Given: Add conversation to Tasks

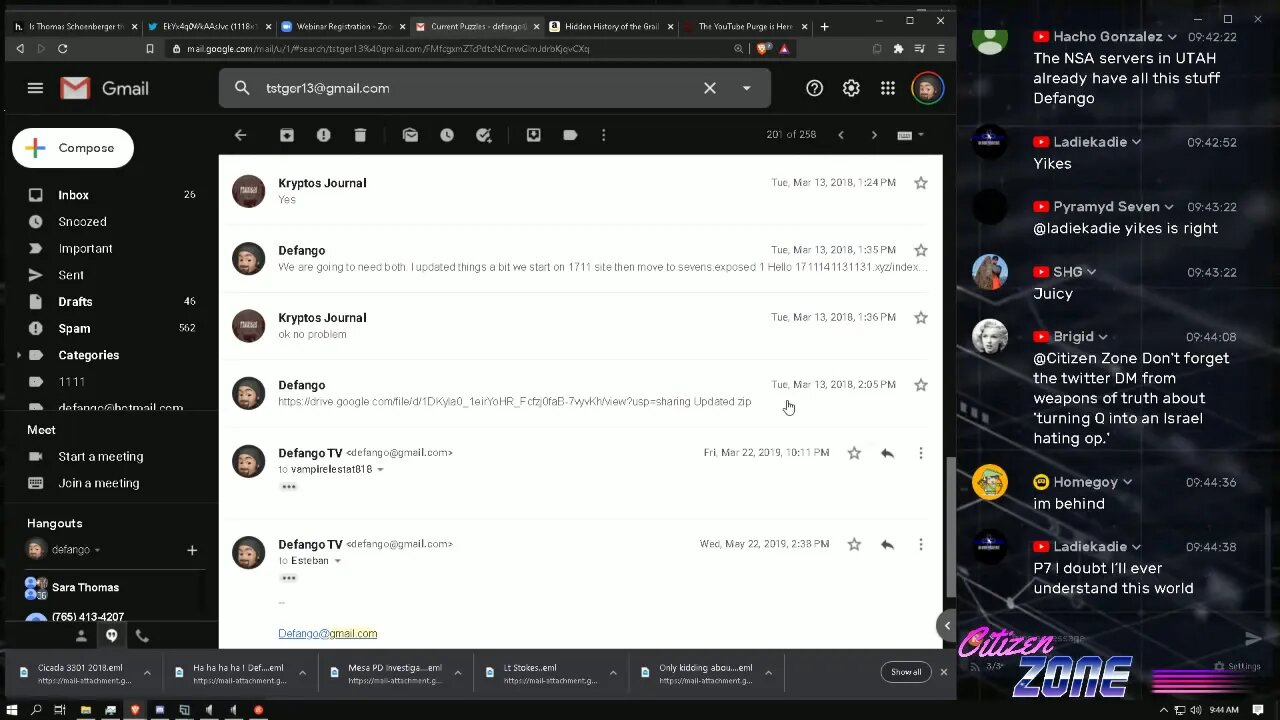Looking at the screenshot, I should pyautogui.click(x=484, y=135).
